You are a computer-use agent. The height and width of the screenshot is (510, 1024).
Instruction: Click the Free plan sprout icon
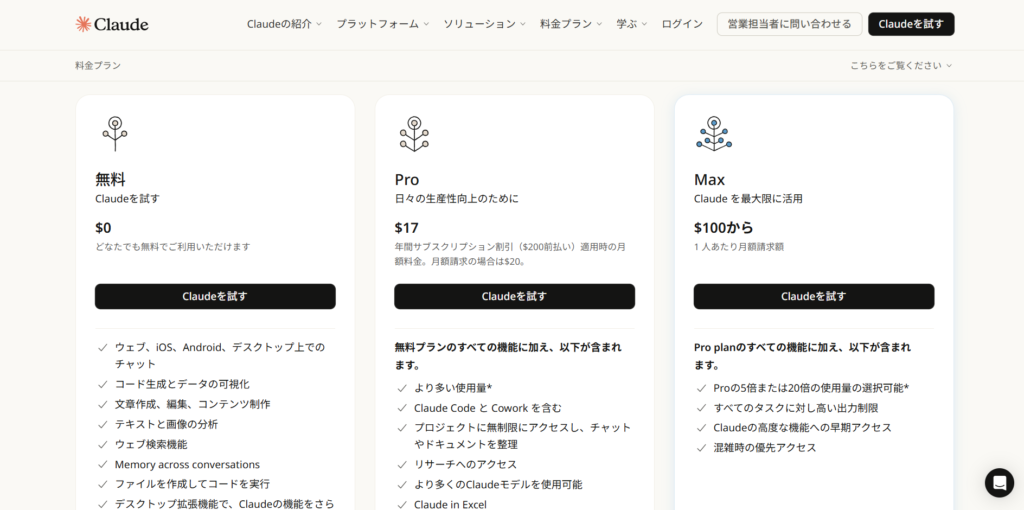115,133
